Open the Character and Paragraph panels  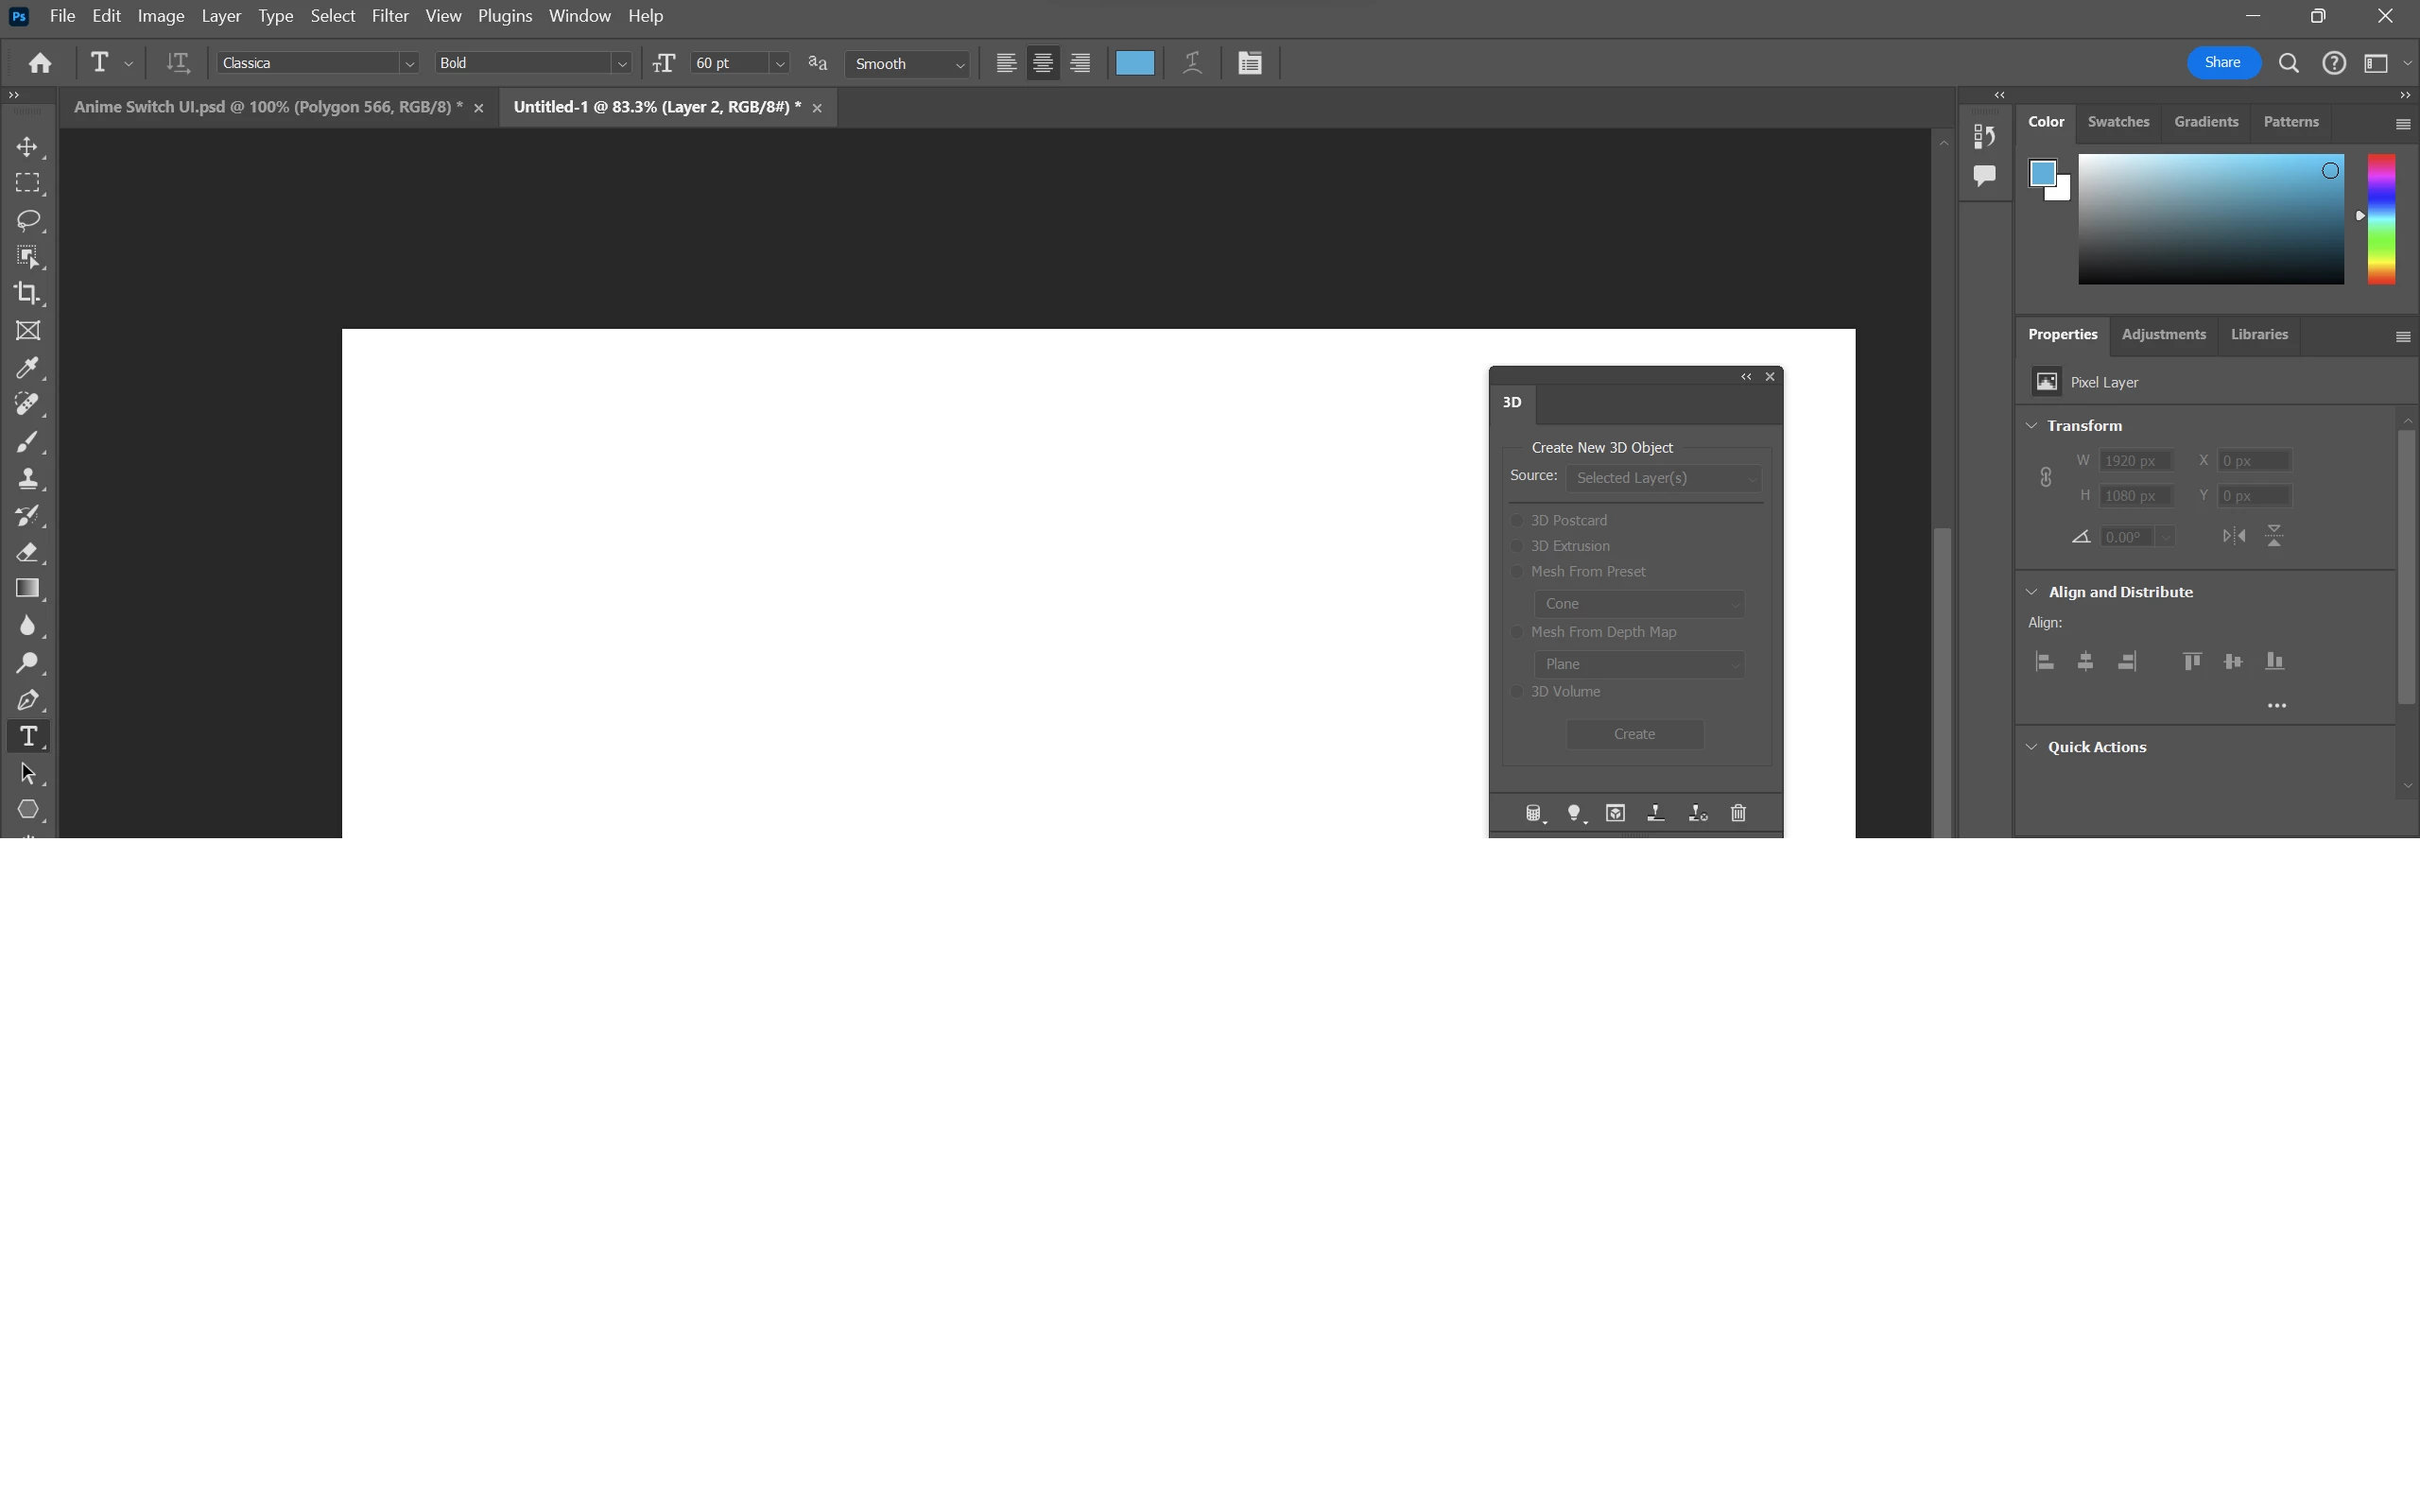[x=1249, y=63]
